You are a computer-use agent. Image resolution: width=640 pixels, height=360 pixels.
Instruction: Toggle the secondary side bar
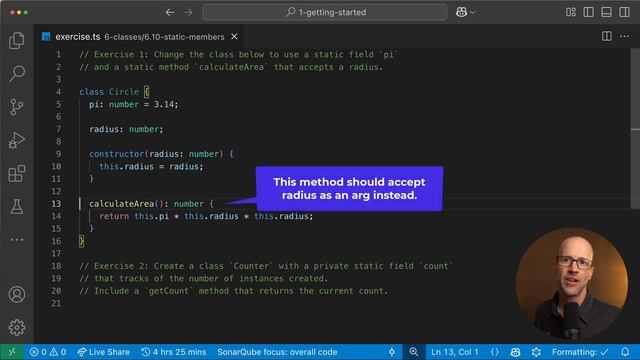tap(624, 12)
